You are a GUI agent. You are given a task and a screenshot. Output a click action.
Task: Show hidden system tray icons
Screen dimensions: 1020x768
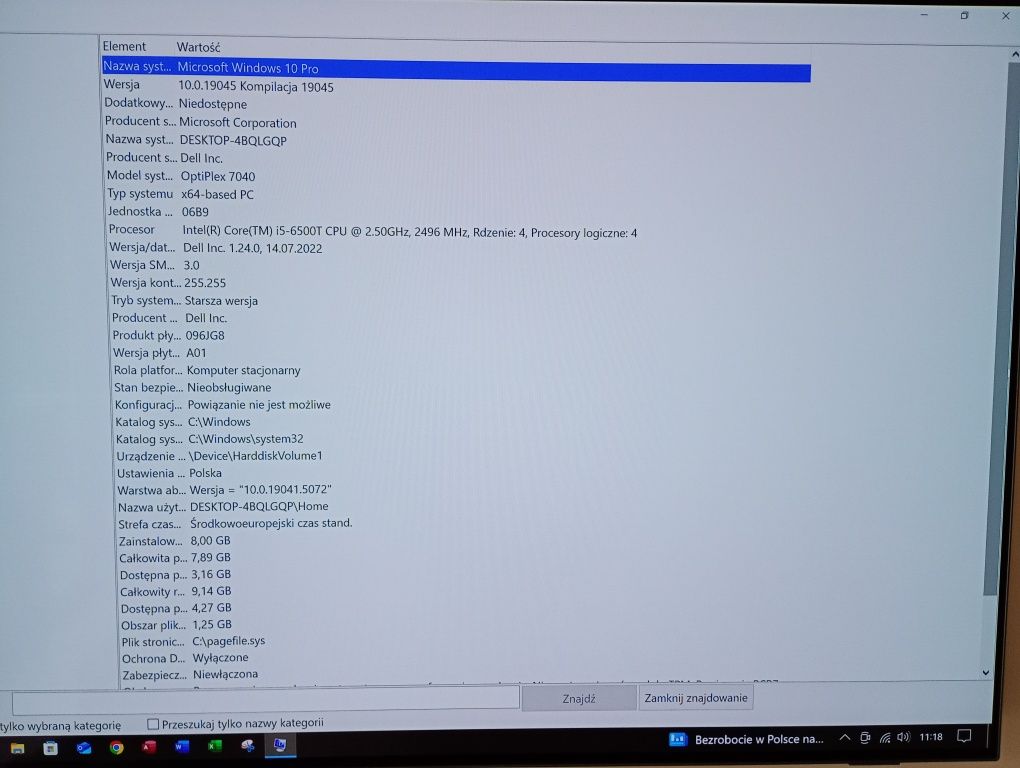click(844, 737)
